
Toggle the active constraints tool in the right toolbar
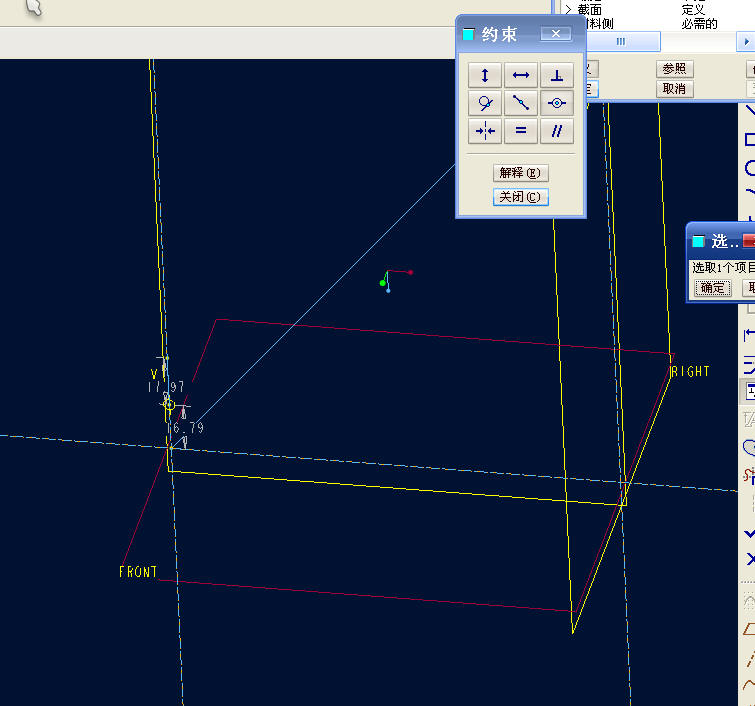click(x=749, y=392)
